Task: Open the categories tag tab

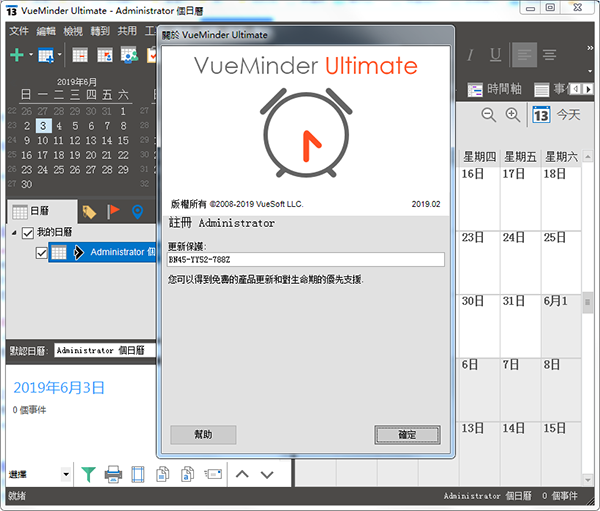Action: 89,212
